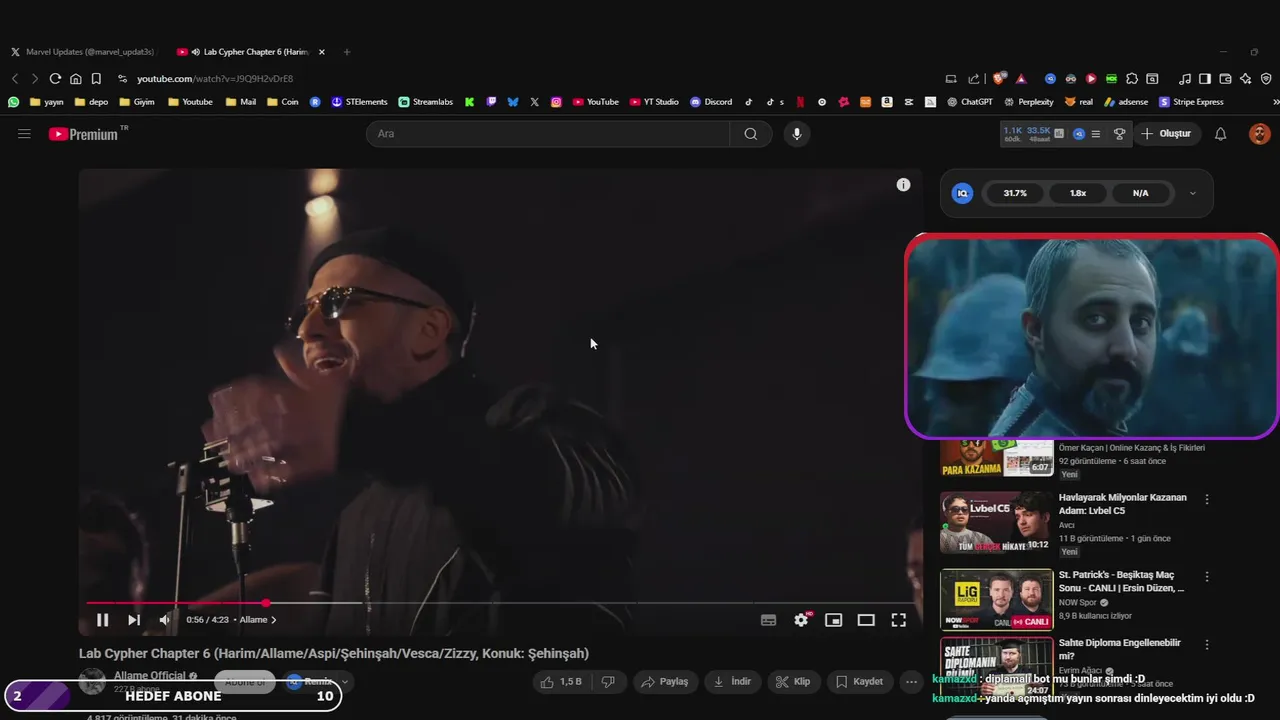
Task: Open the Giyim bookmark folder
Action: click(137, 102)
